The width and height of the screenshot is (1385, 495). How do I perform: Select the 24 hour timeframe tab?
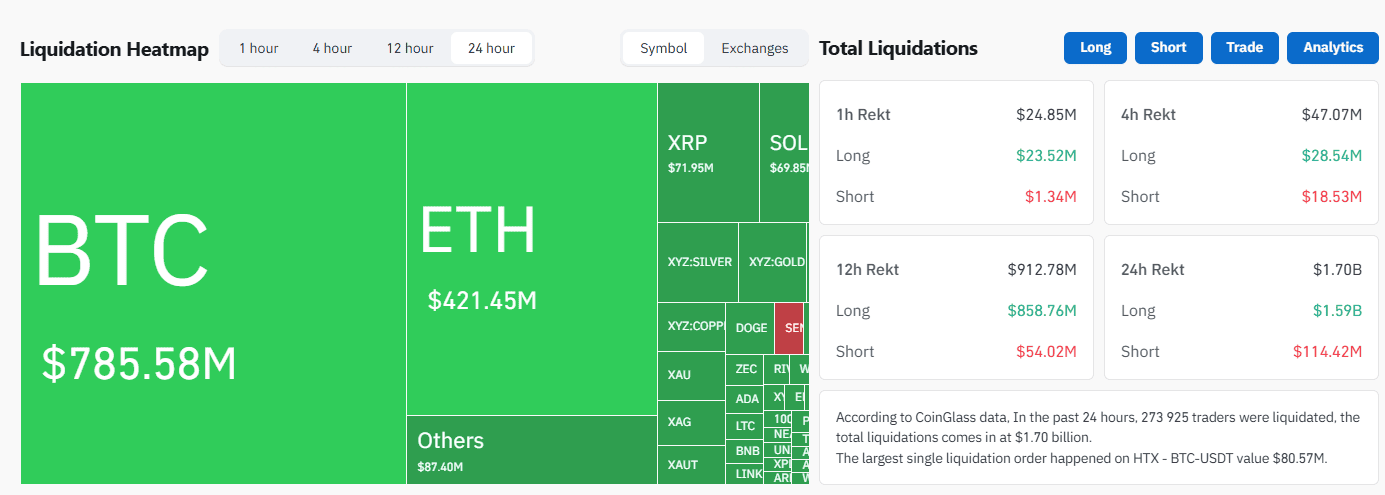pos(491,48)
